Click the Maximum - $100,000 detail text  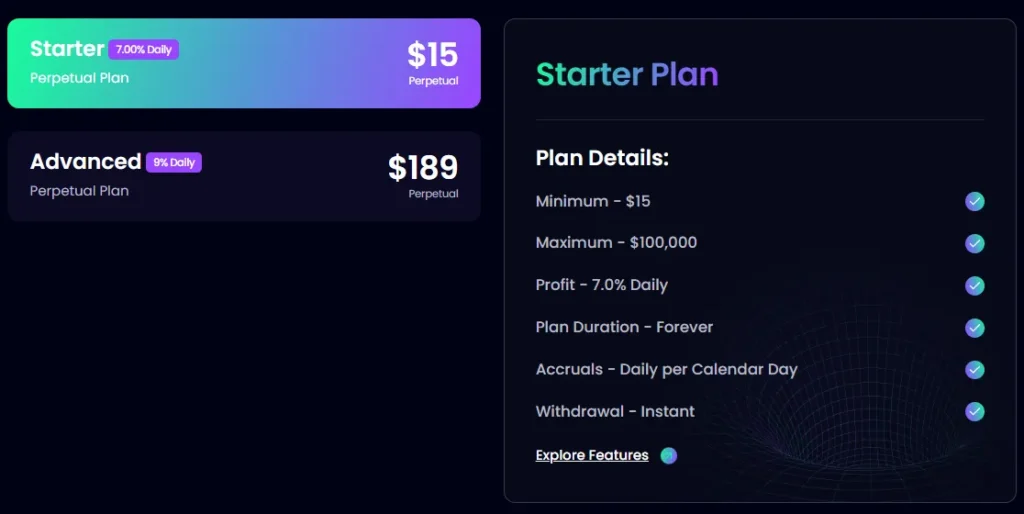pos(616,243)
